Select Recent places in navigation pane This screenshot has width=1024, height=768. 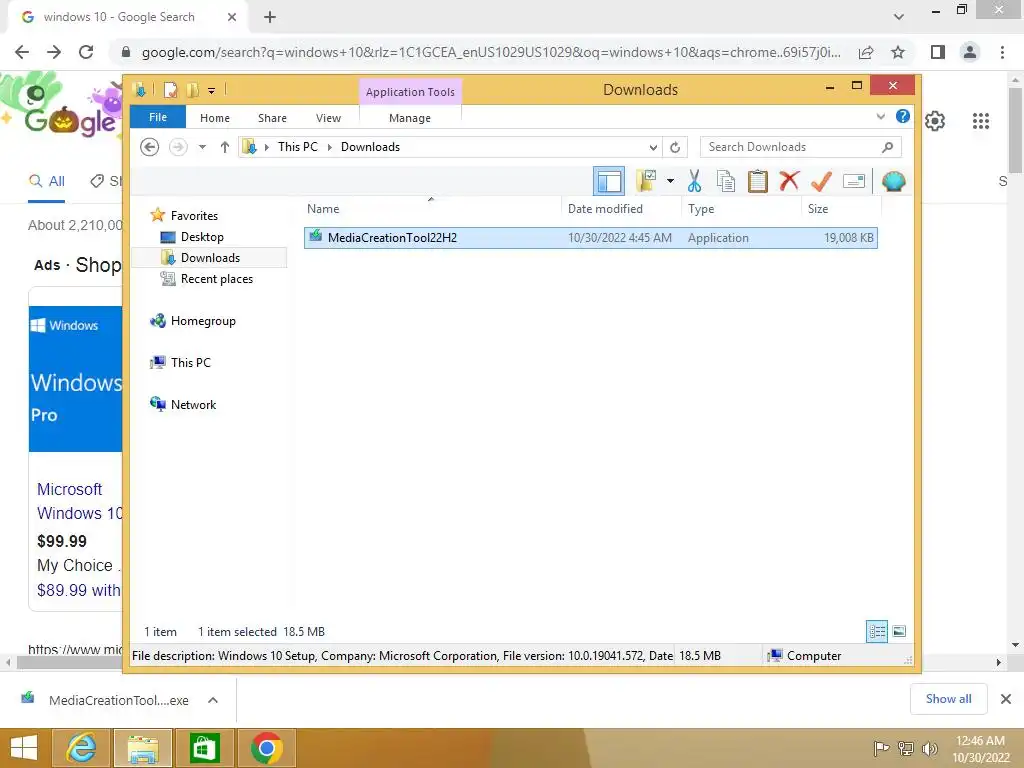pos(217,279)
